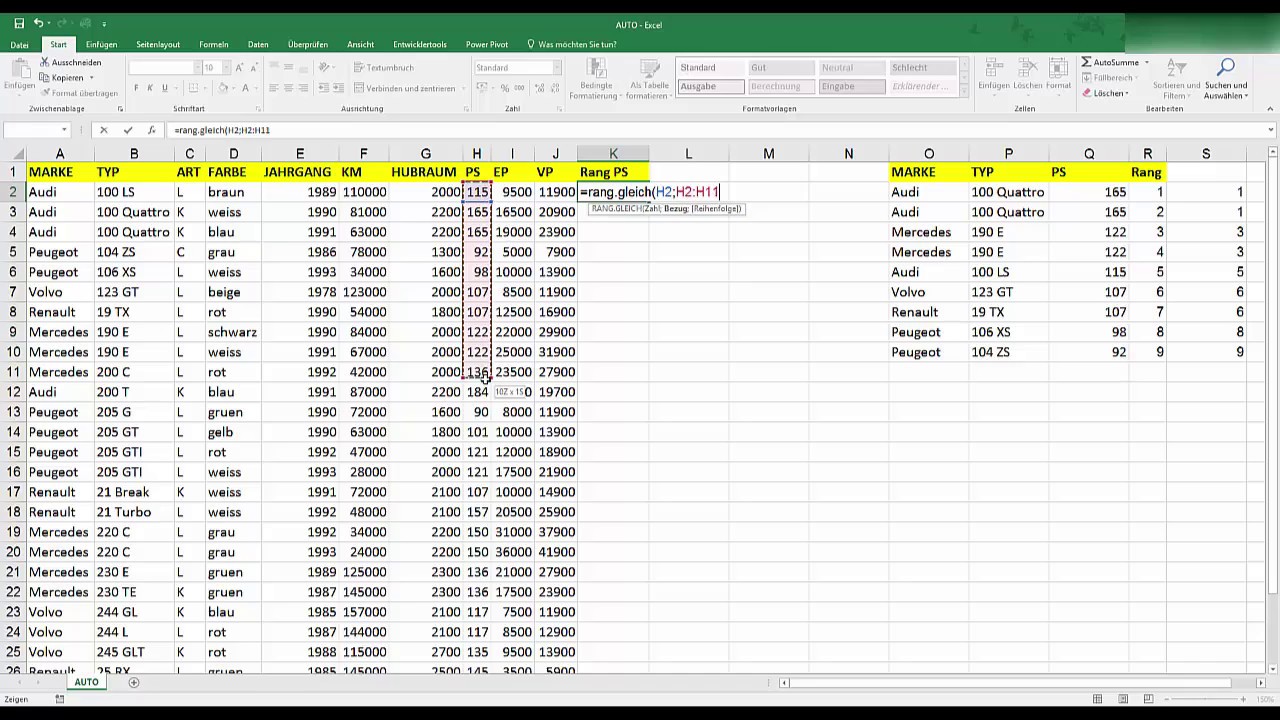1280x720 pixels.
Task: Open the text orientation icon
Action: coord(324,67)
